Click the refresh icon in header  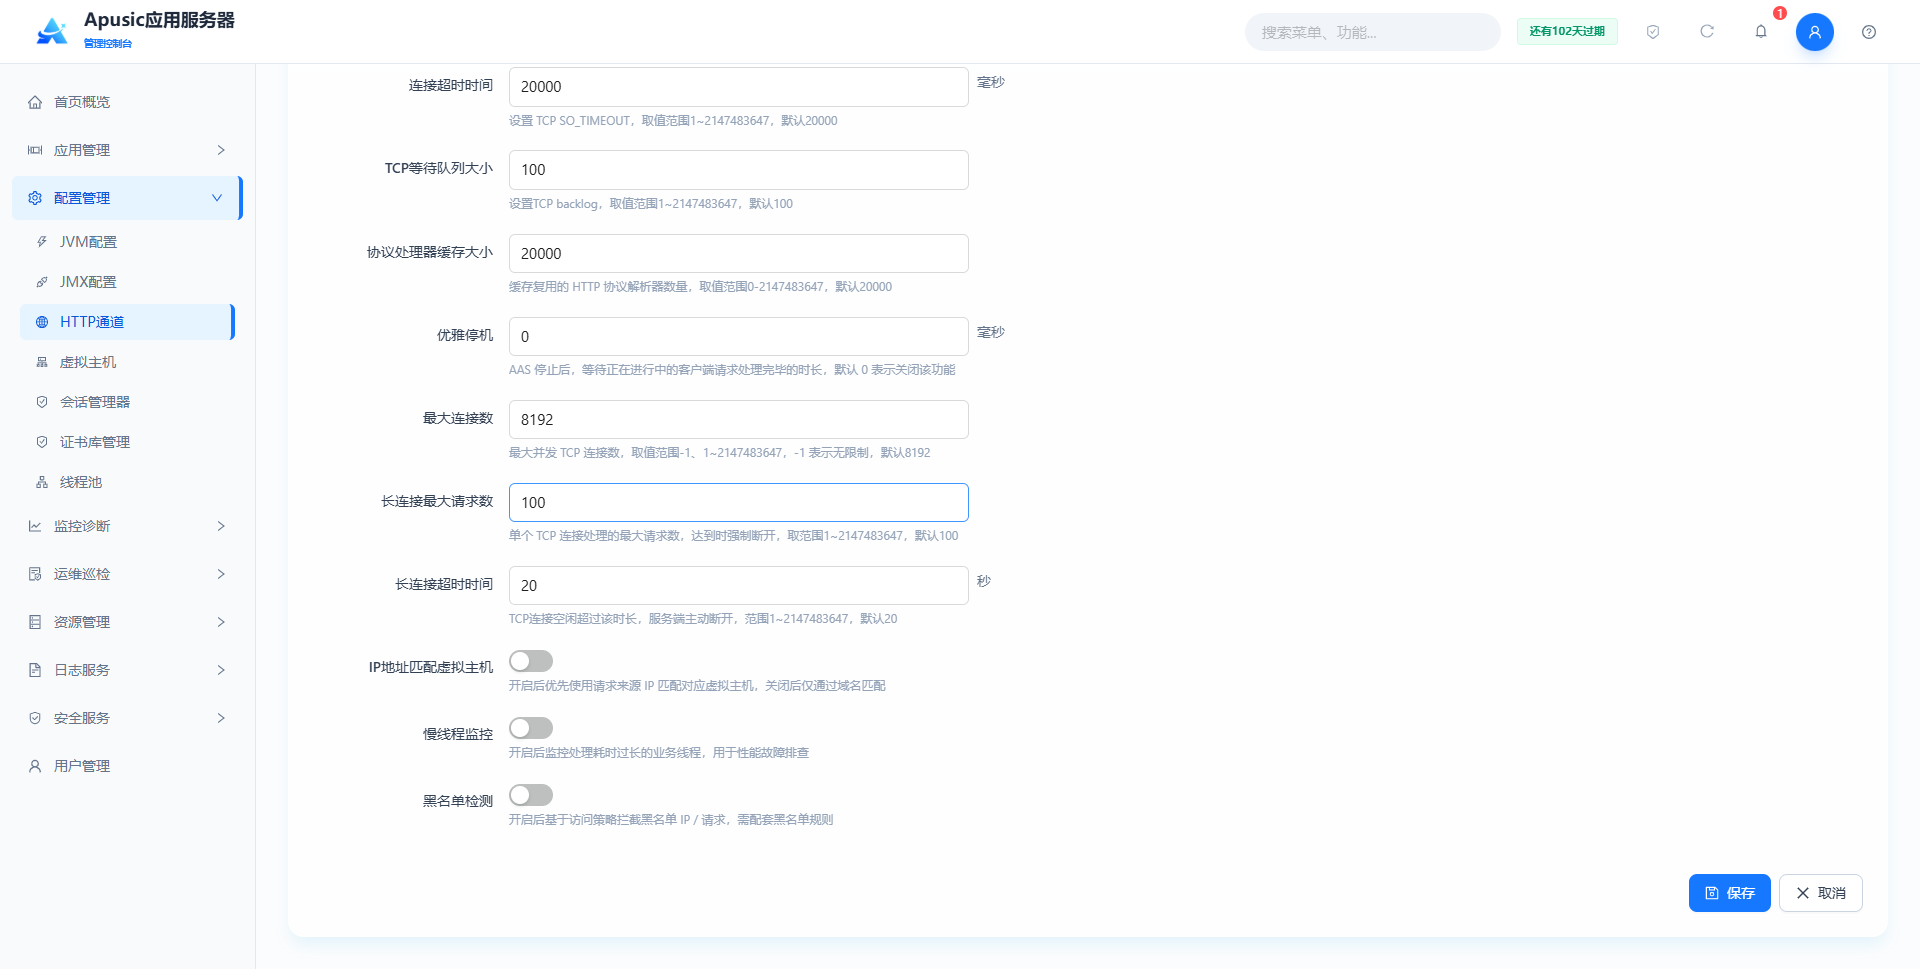click(1707, 32)
